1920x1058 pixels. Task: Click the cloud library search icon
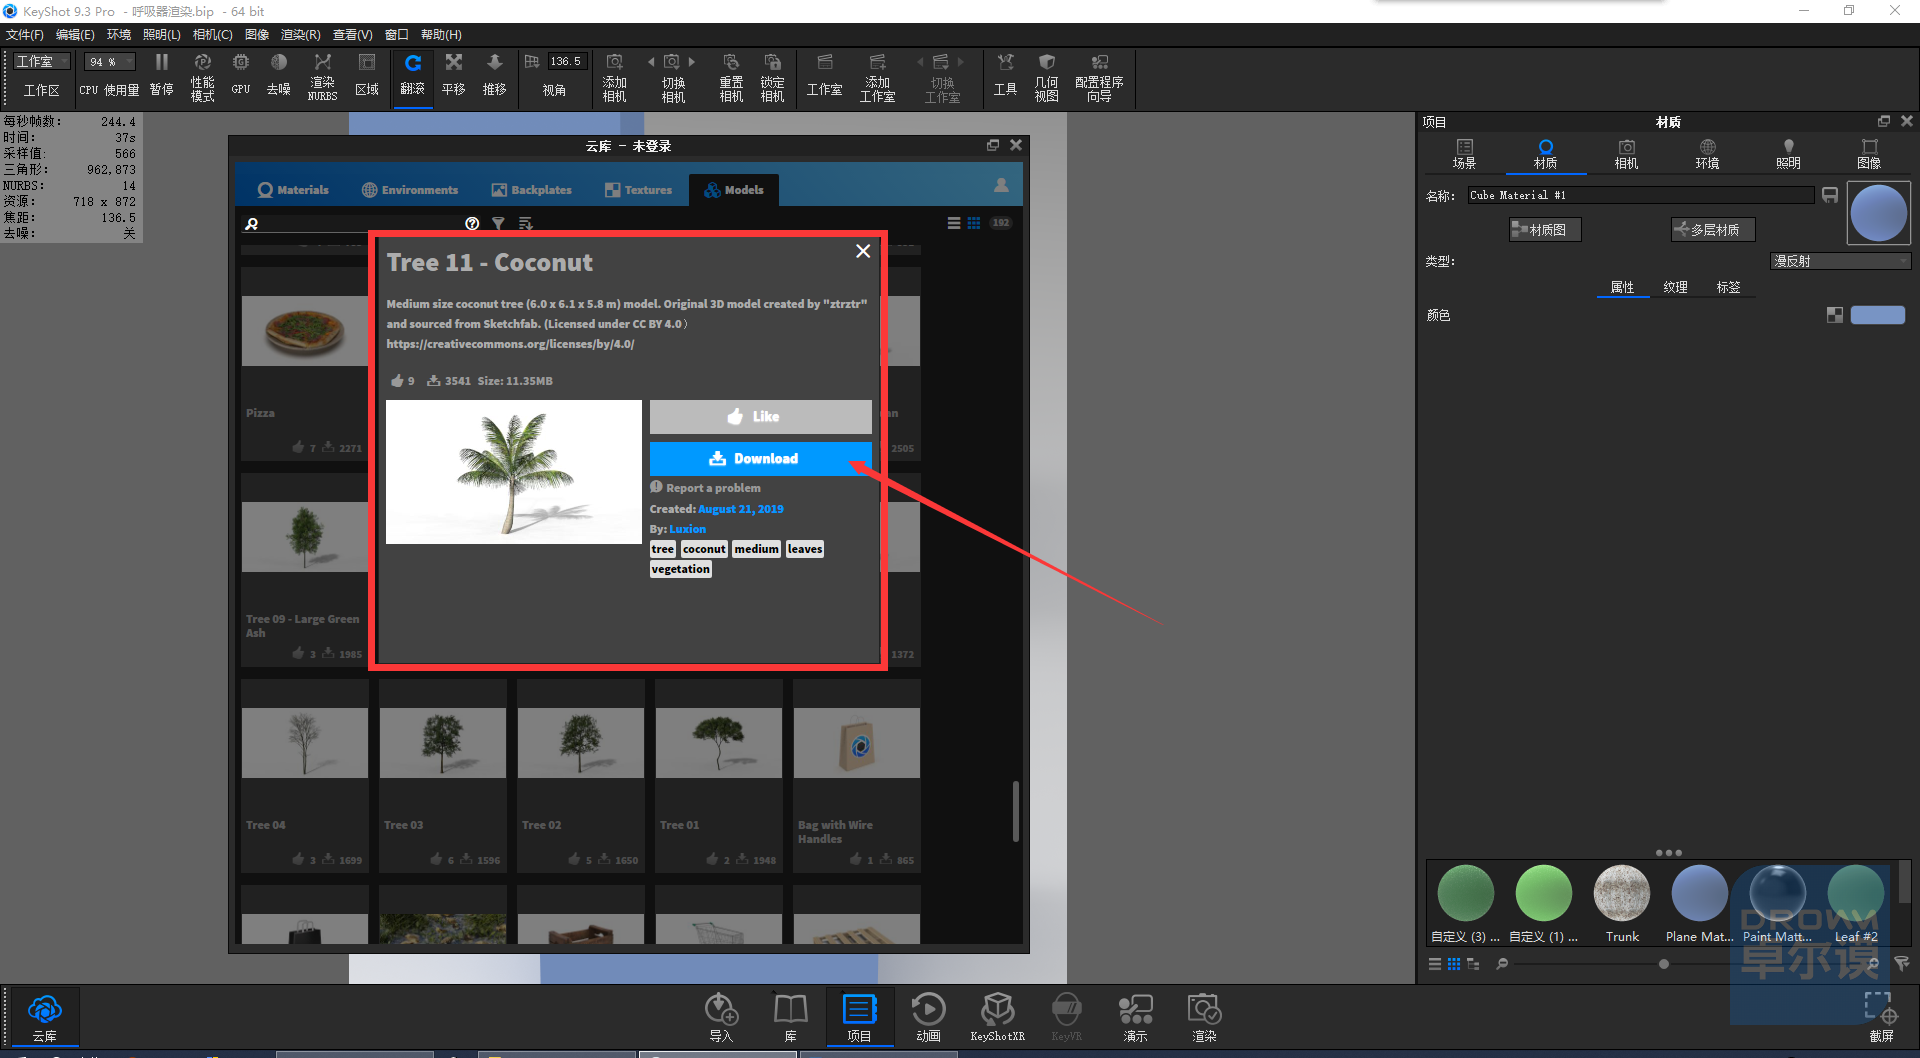(252, 223)
